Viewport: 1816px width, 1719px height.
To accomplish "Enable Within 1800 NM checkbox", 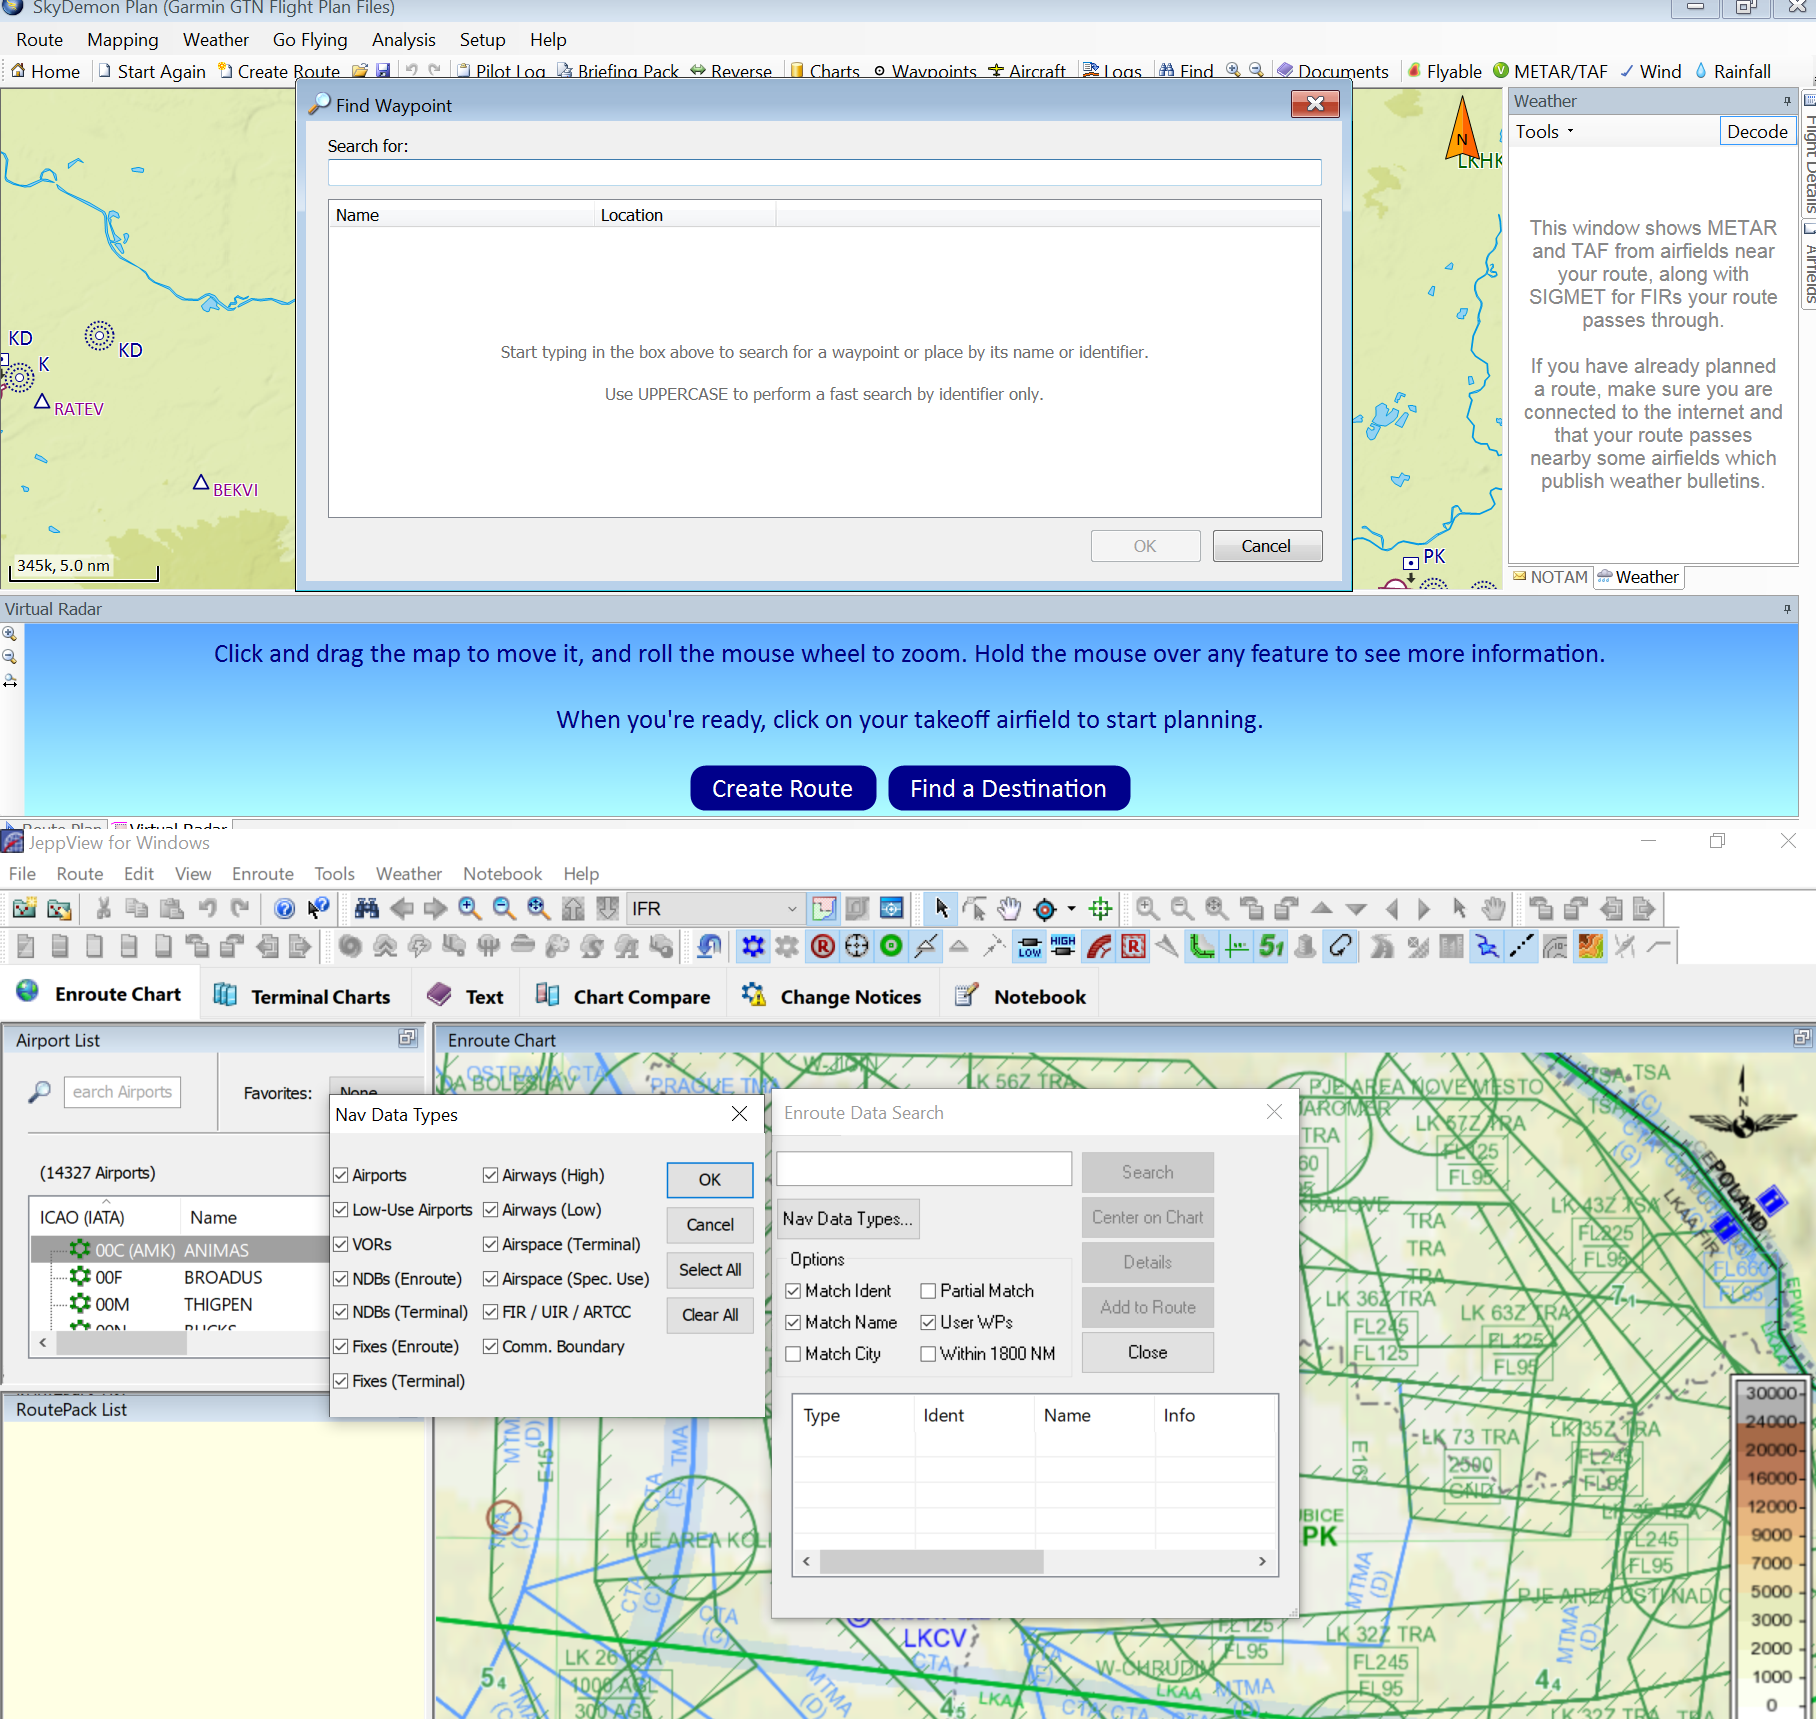I will click(x=928, y=1354).
